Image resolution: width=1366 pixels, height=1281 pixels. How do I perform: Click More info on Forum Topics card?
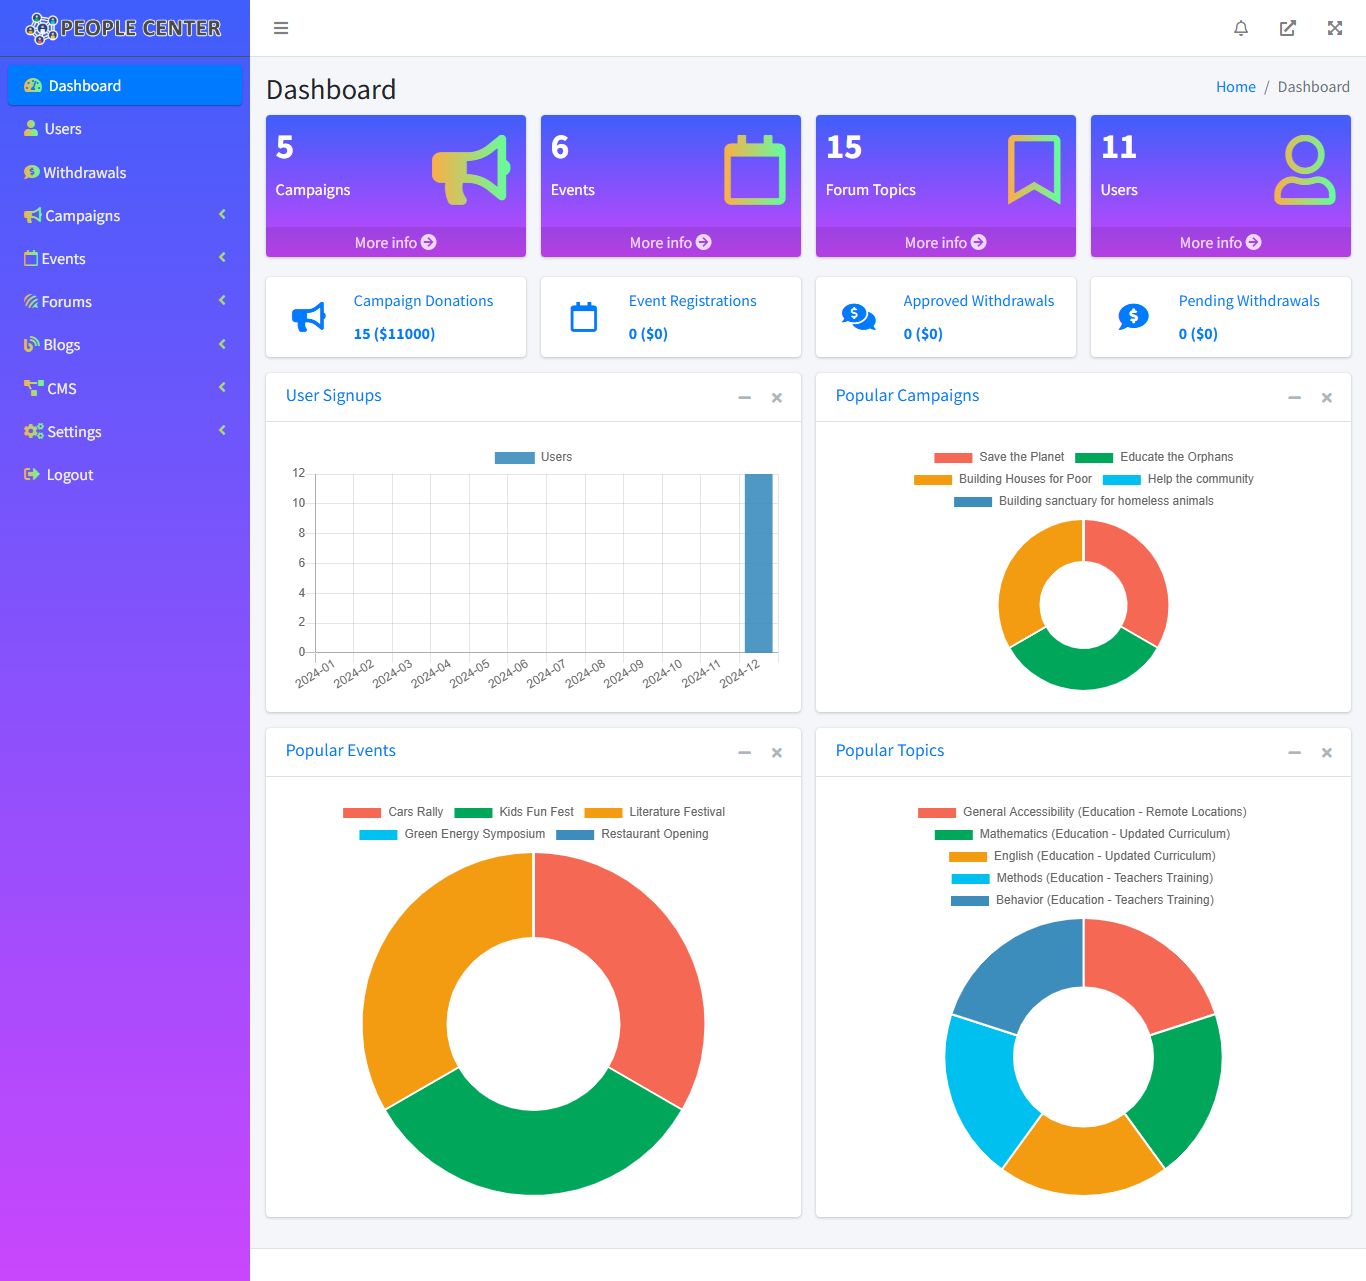tap(946, 242)
